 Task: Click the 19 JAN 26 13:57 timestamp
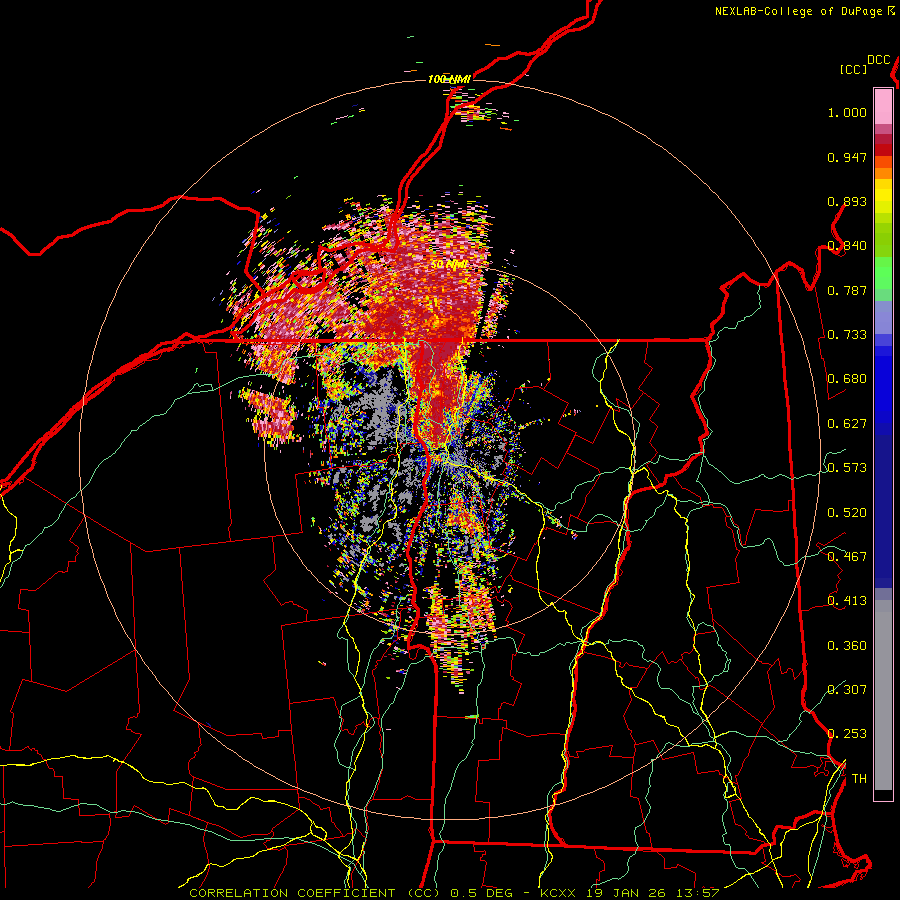pos(653,893)
